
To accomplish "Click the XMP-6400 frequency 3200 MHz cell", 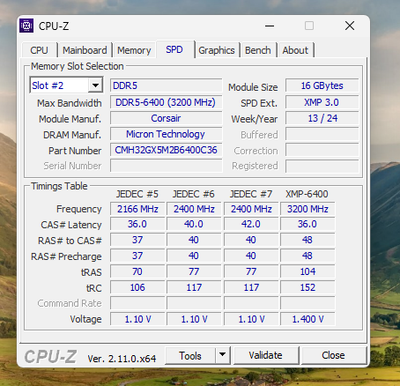I will pyautogui.click(x=308, y=209).
